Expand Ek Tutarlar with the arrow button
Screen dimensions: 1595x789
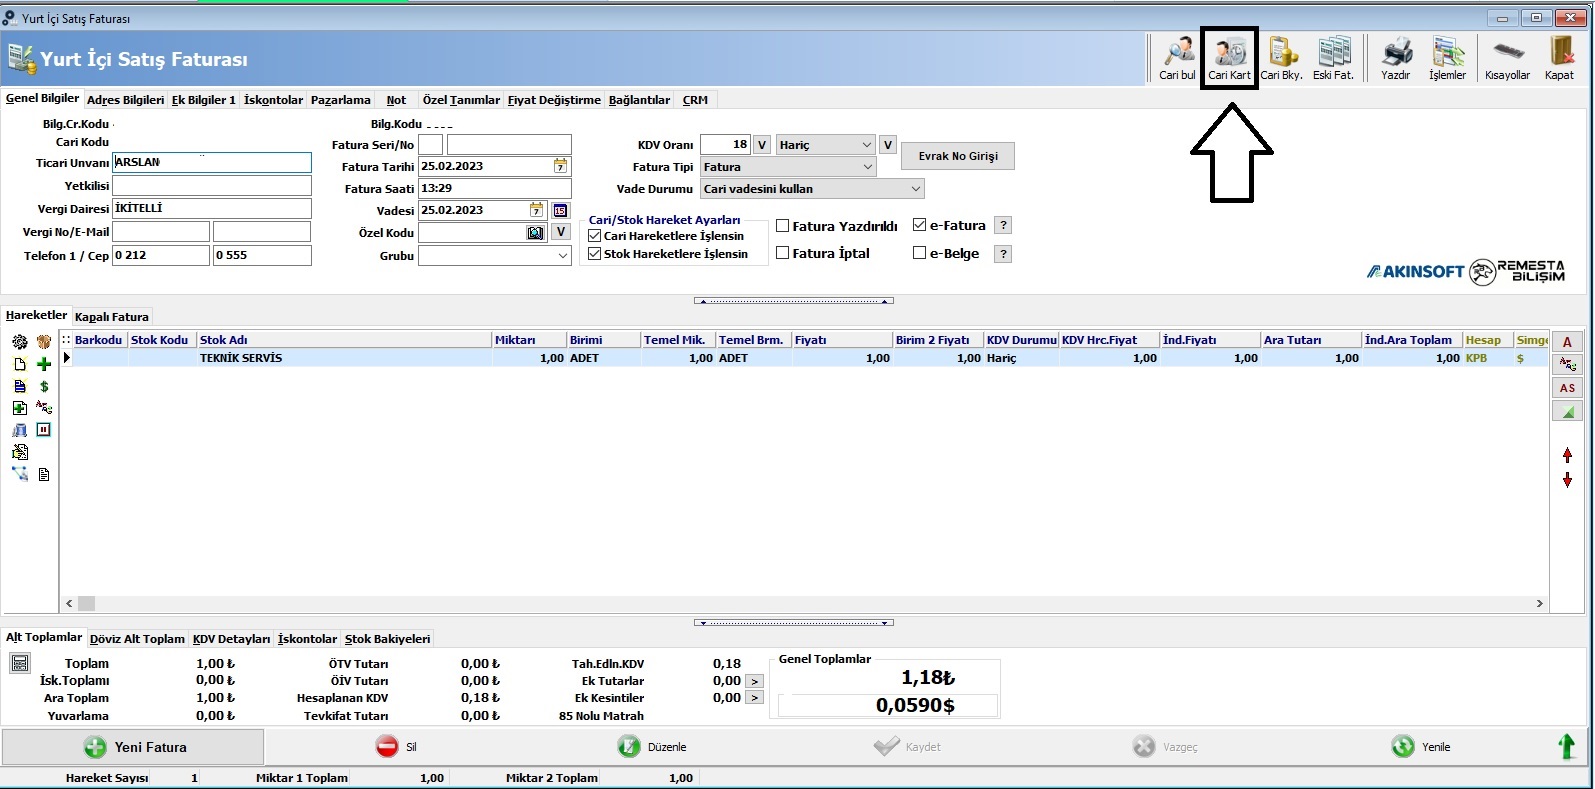[755, 681]
